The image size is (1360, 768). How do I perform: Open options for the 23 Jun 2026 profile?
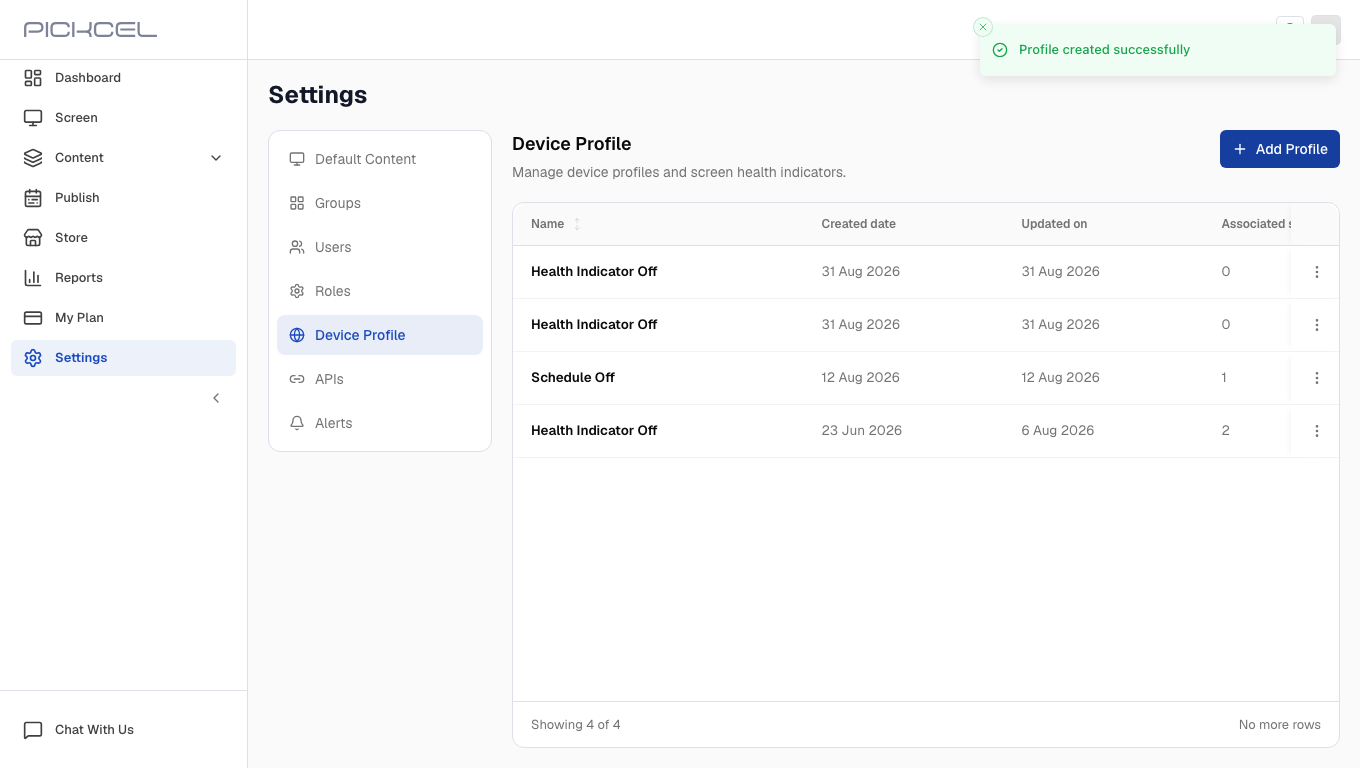click(x=1317, y=431)
